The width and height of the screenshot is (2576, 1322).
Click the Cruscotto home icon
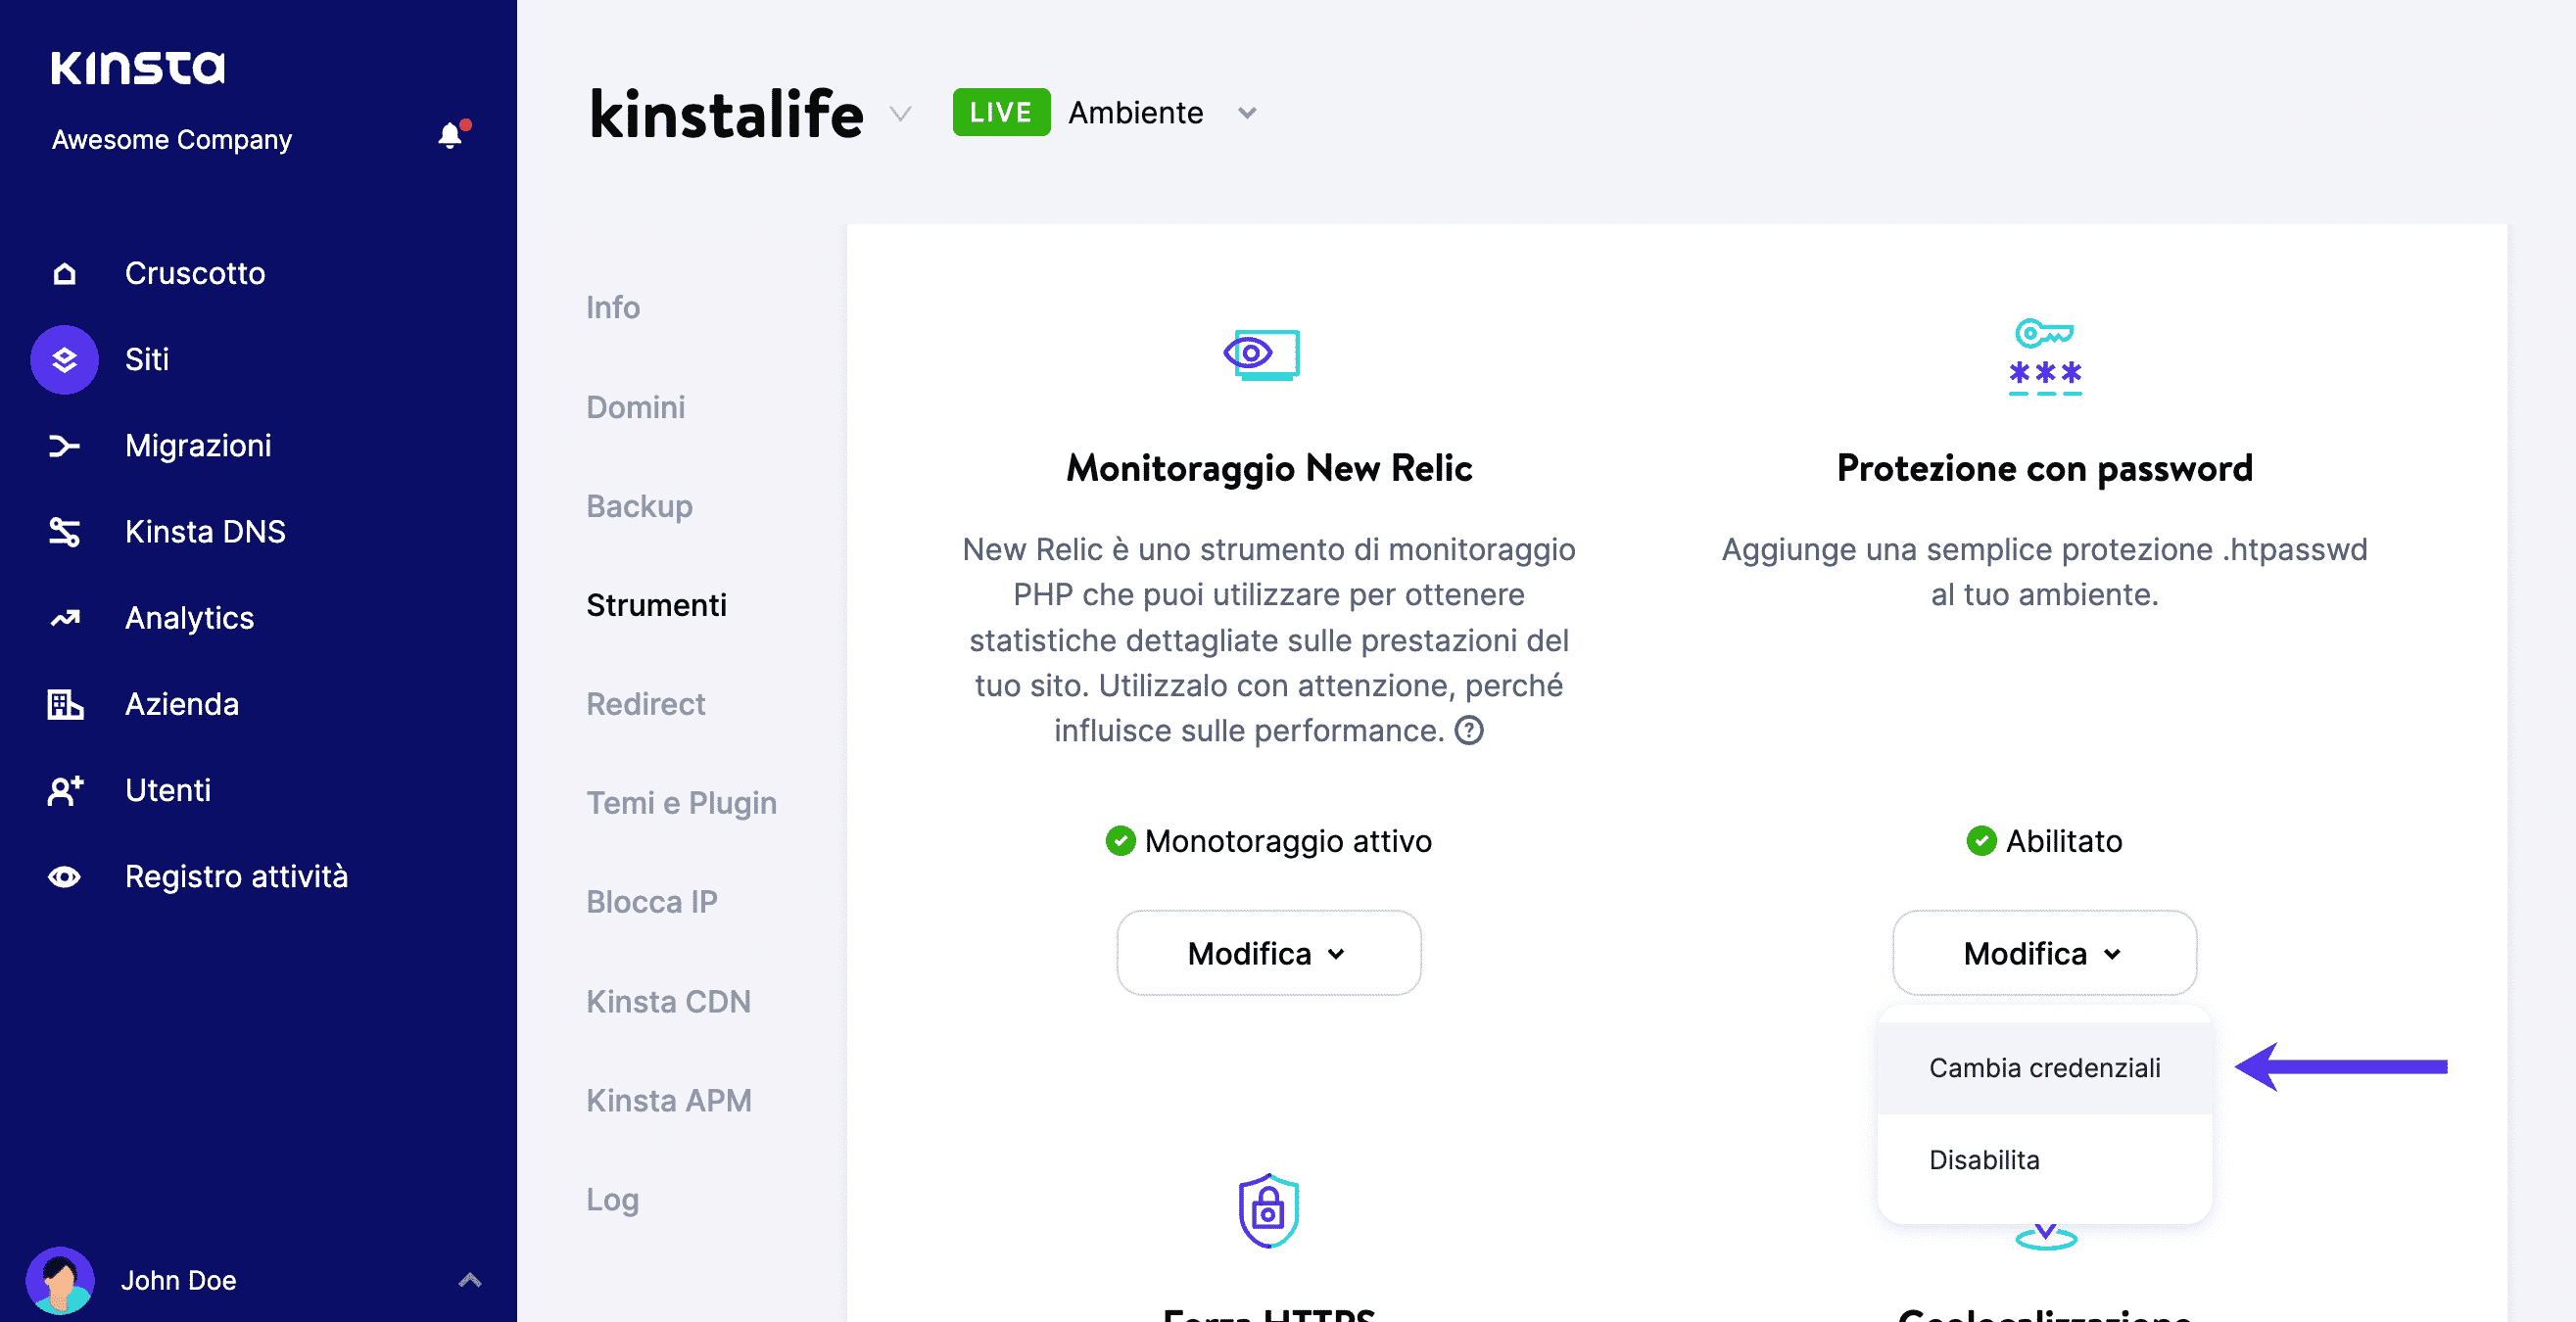point(64,273)
